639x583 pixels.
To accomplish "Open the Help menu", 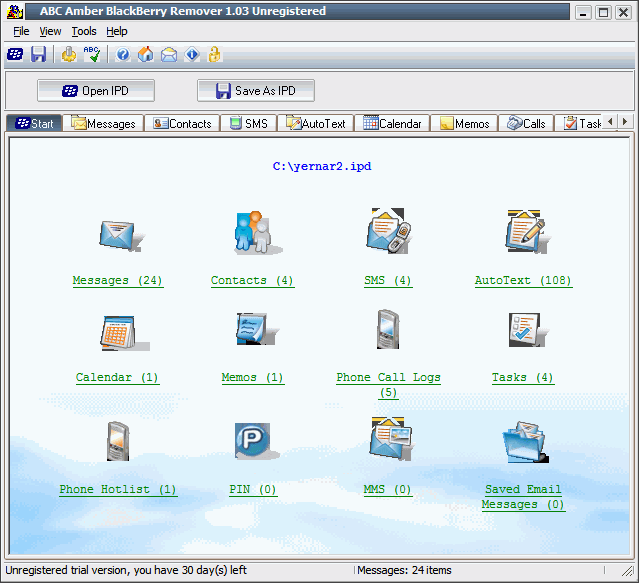I will pyautogui.click(x=117, y=31).
